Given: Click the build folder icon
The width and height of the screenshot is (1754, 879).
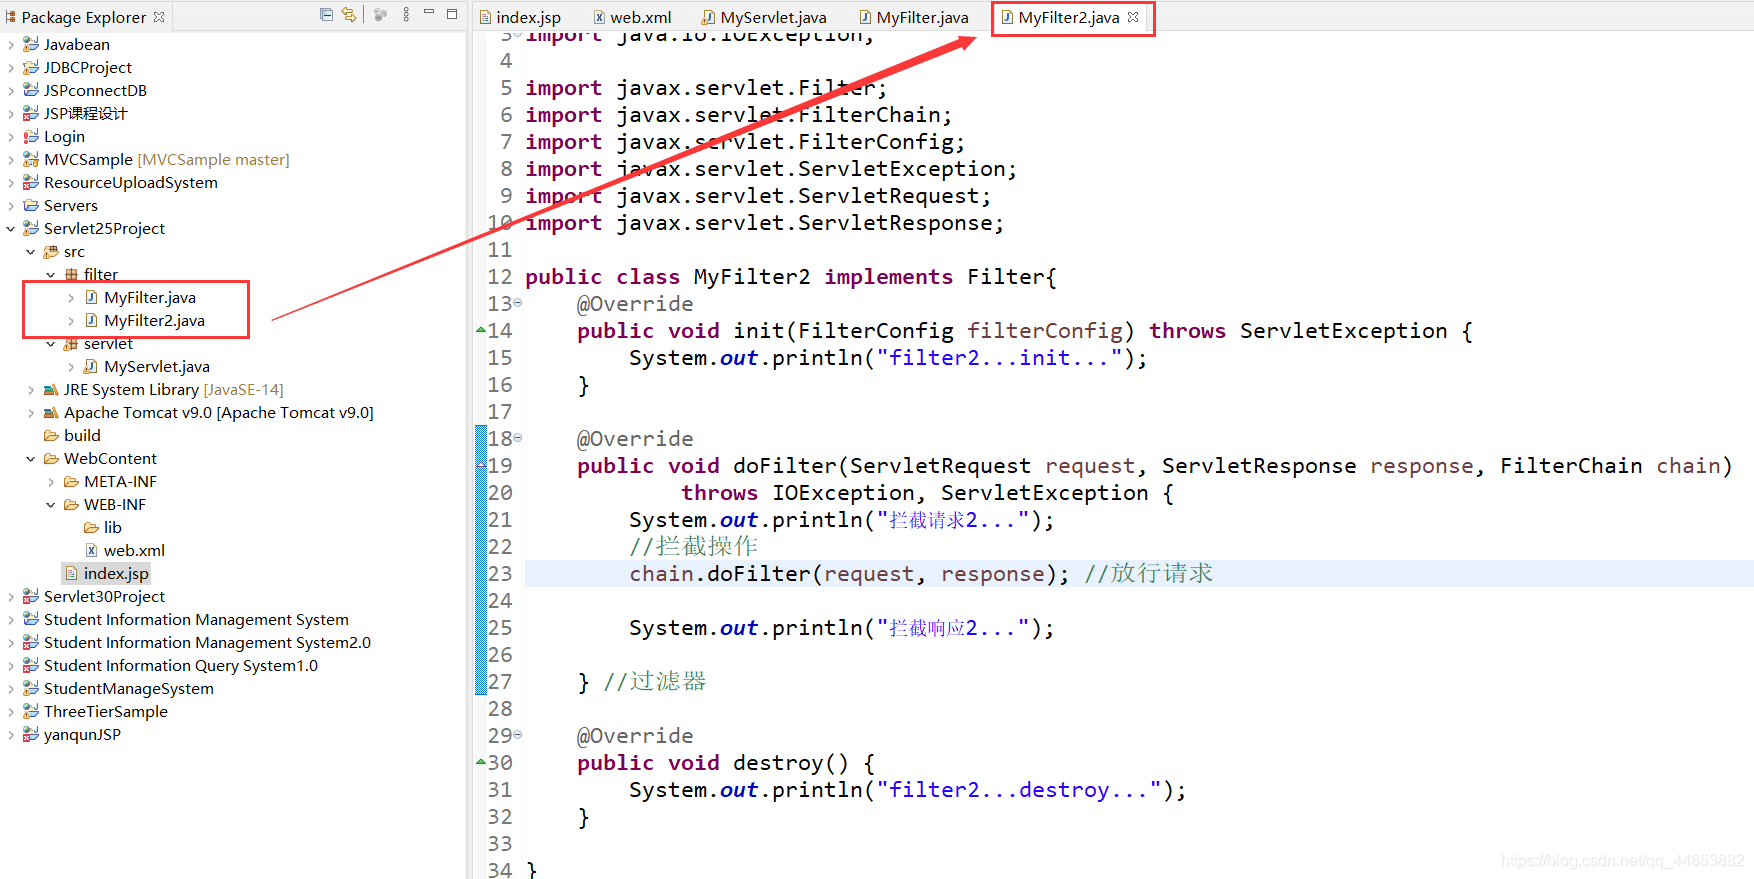Looking at the screenshot, I should tap(51, 435).
